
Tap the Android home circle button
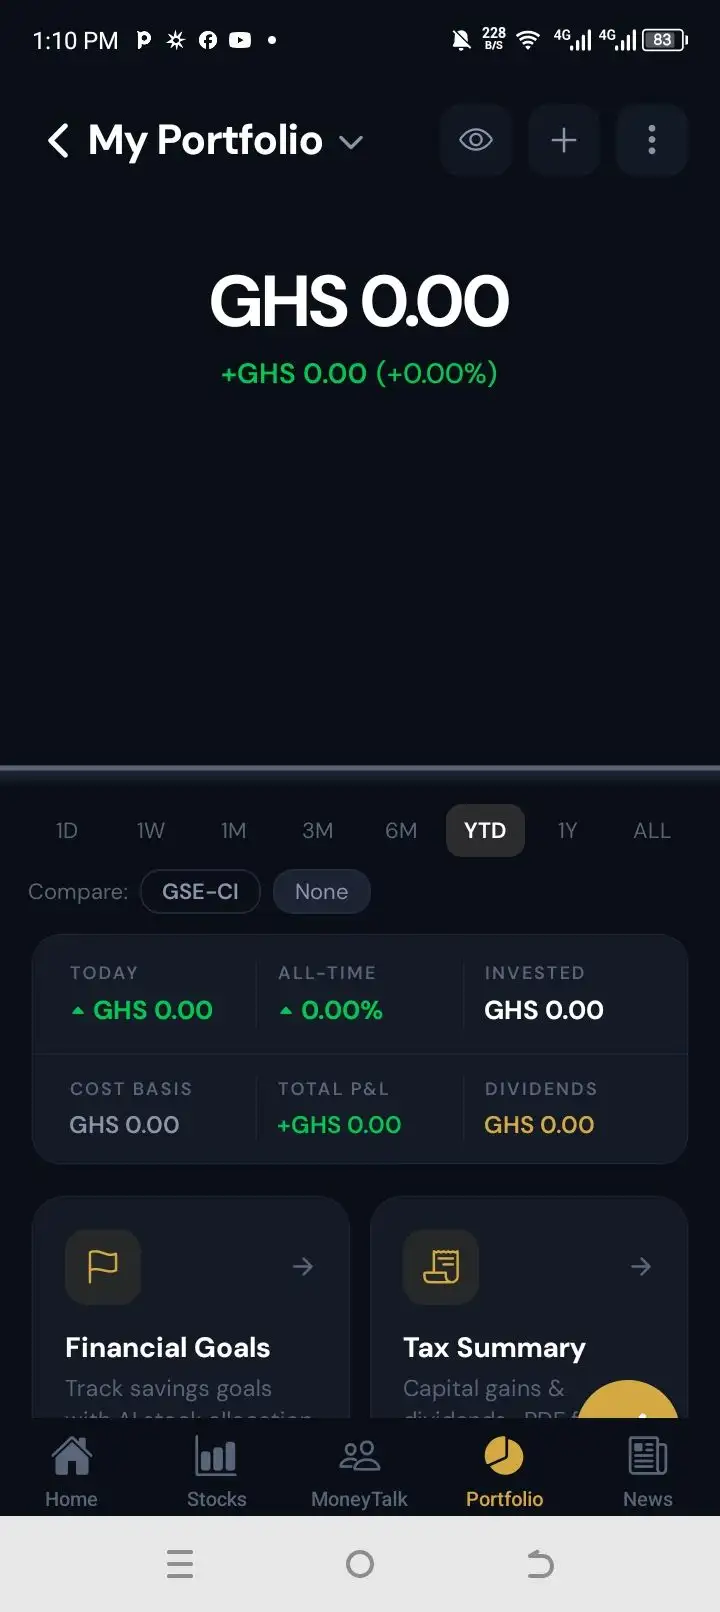click(x=360, y=1564)
